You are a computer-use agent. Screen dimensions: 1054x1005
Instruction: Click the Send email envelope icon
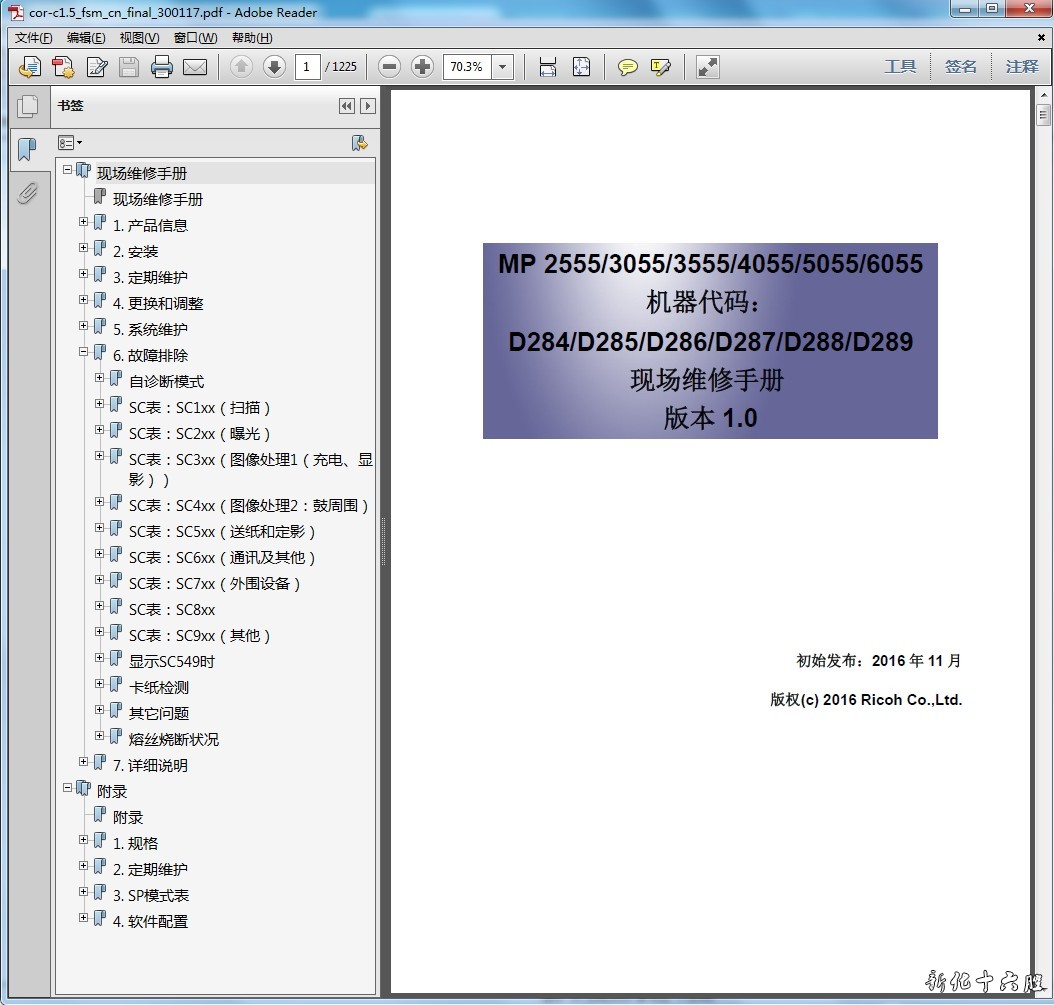click(x=195, y=67)
